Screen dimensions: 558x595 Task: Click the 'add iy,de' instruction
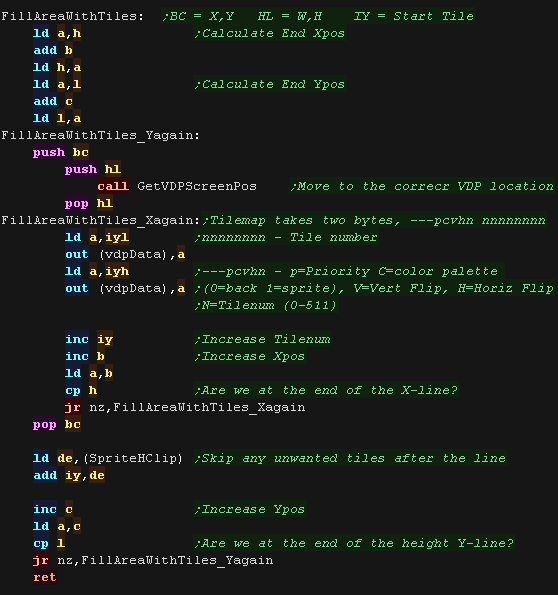pos(69,475)
